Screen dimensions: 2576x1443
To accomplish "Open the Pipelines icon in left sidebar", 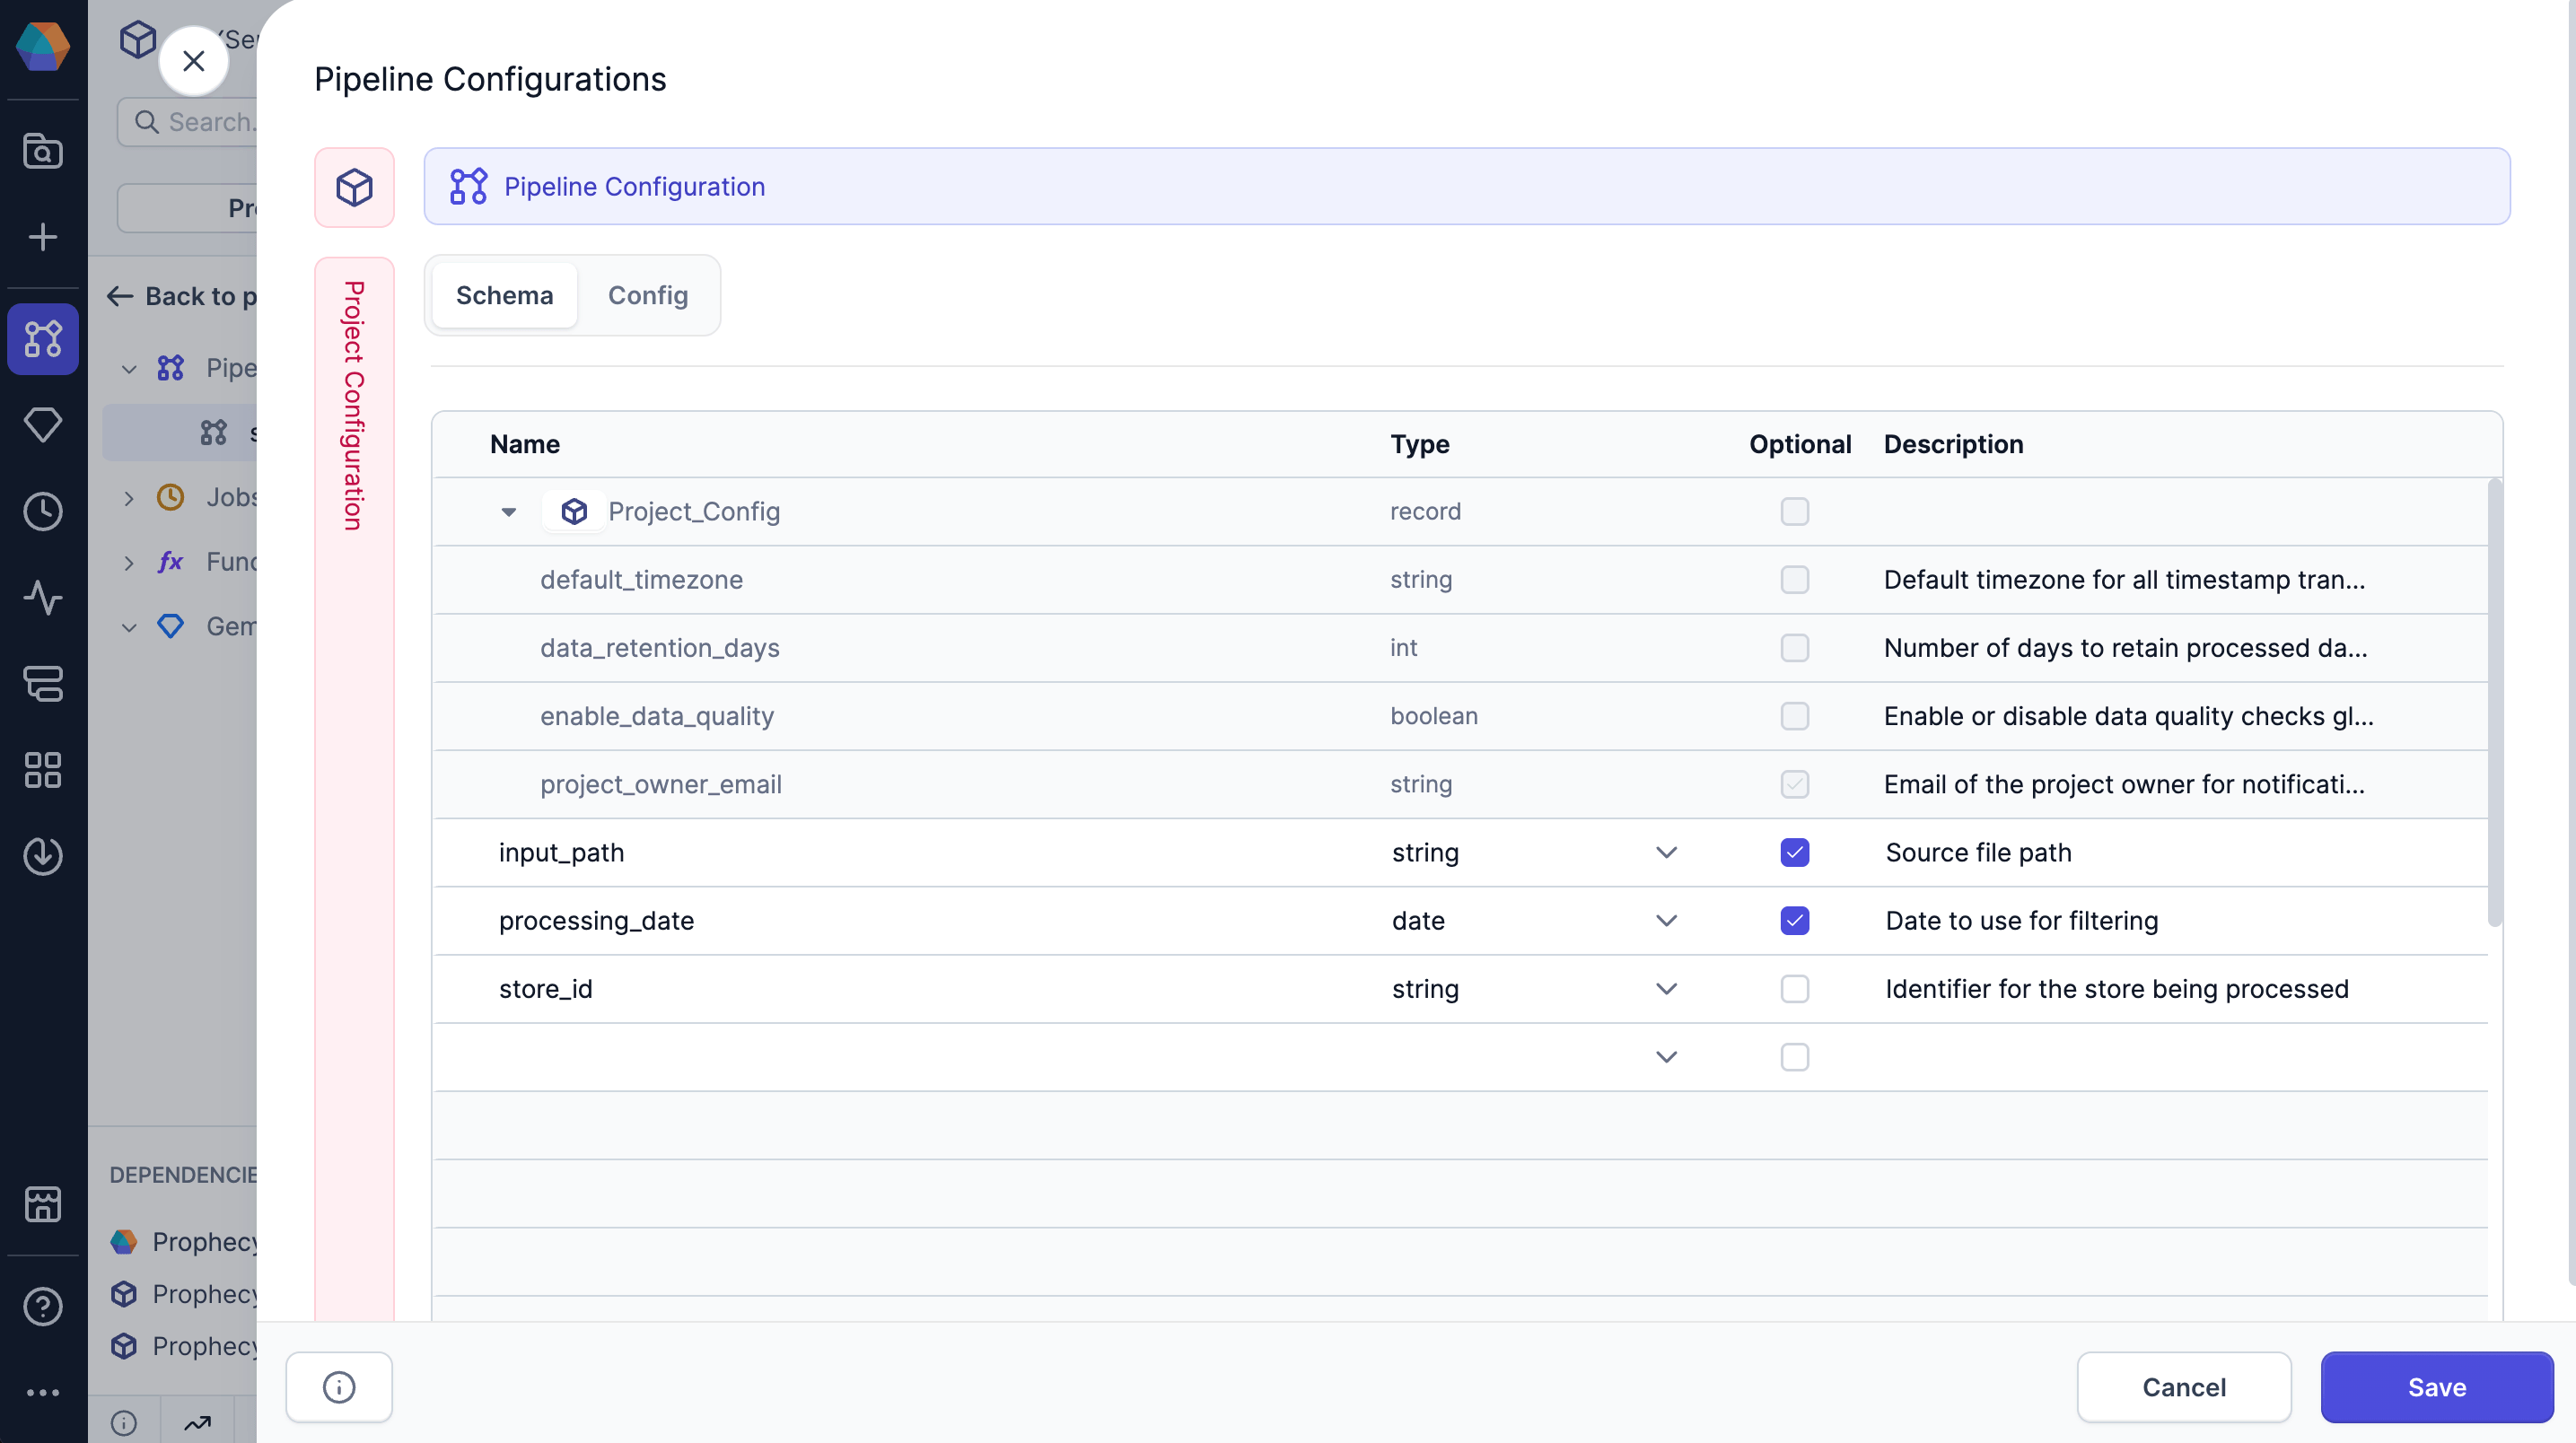I will (43, 339).
